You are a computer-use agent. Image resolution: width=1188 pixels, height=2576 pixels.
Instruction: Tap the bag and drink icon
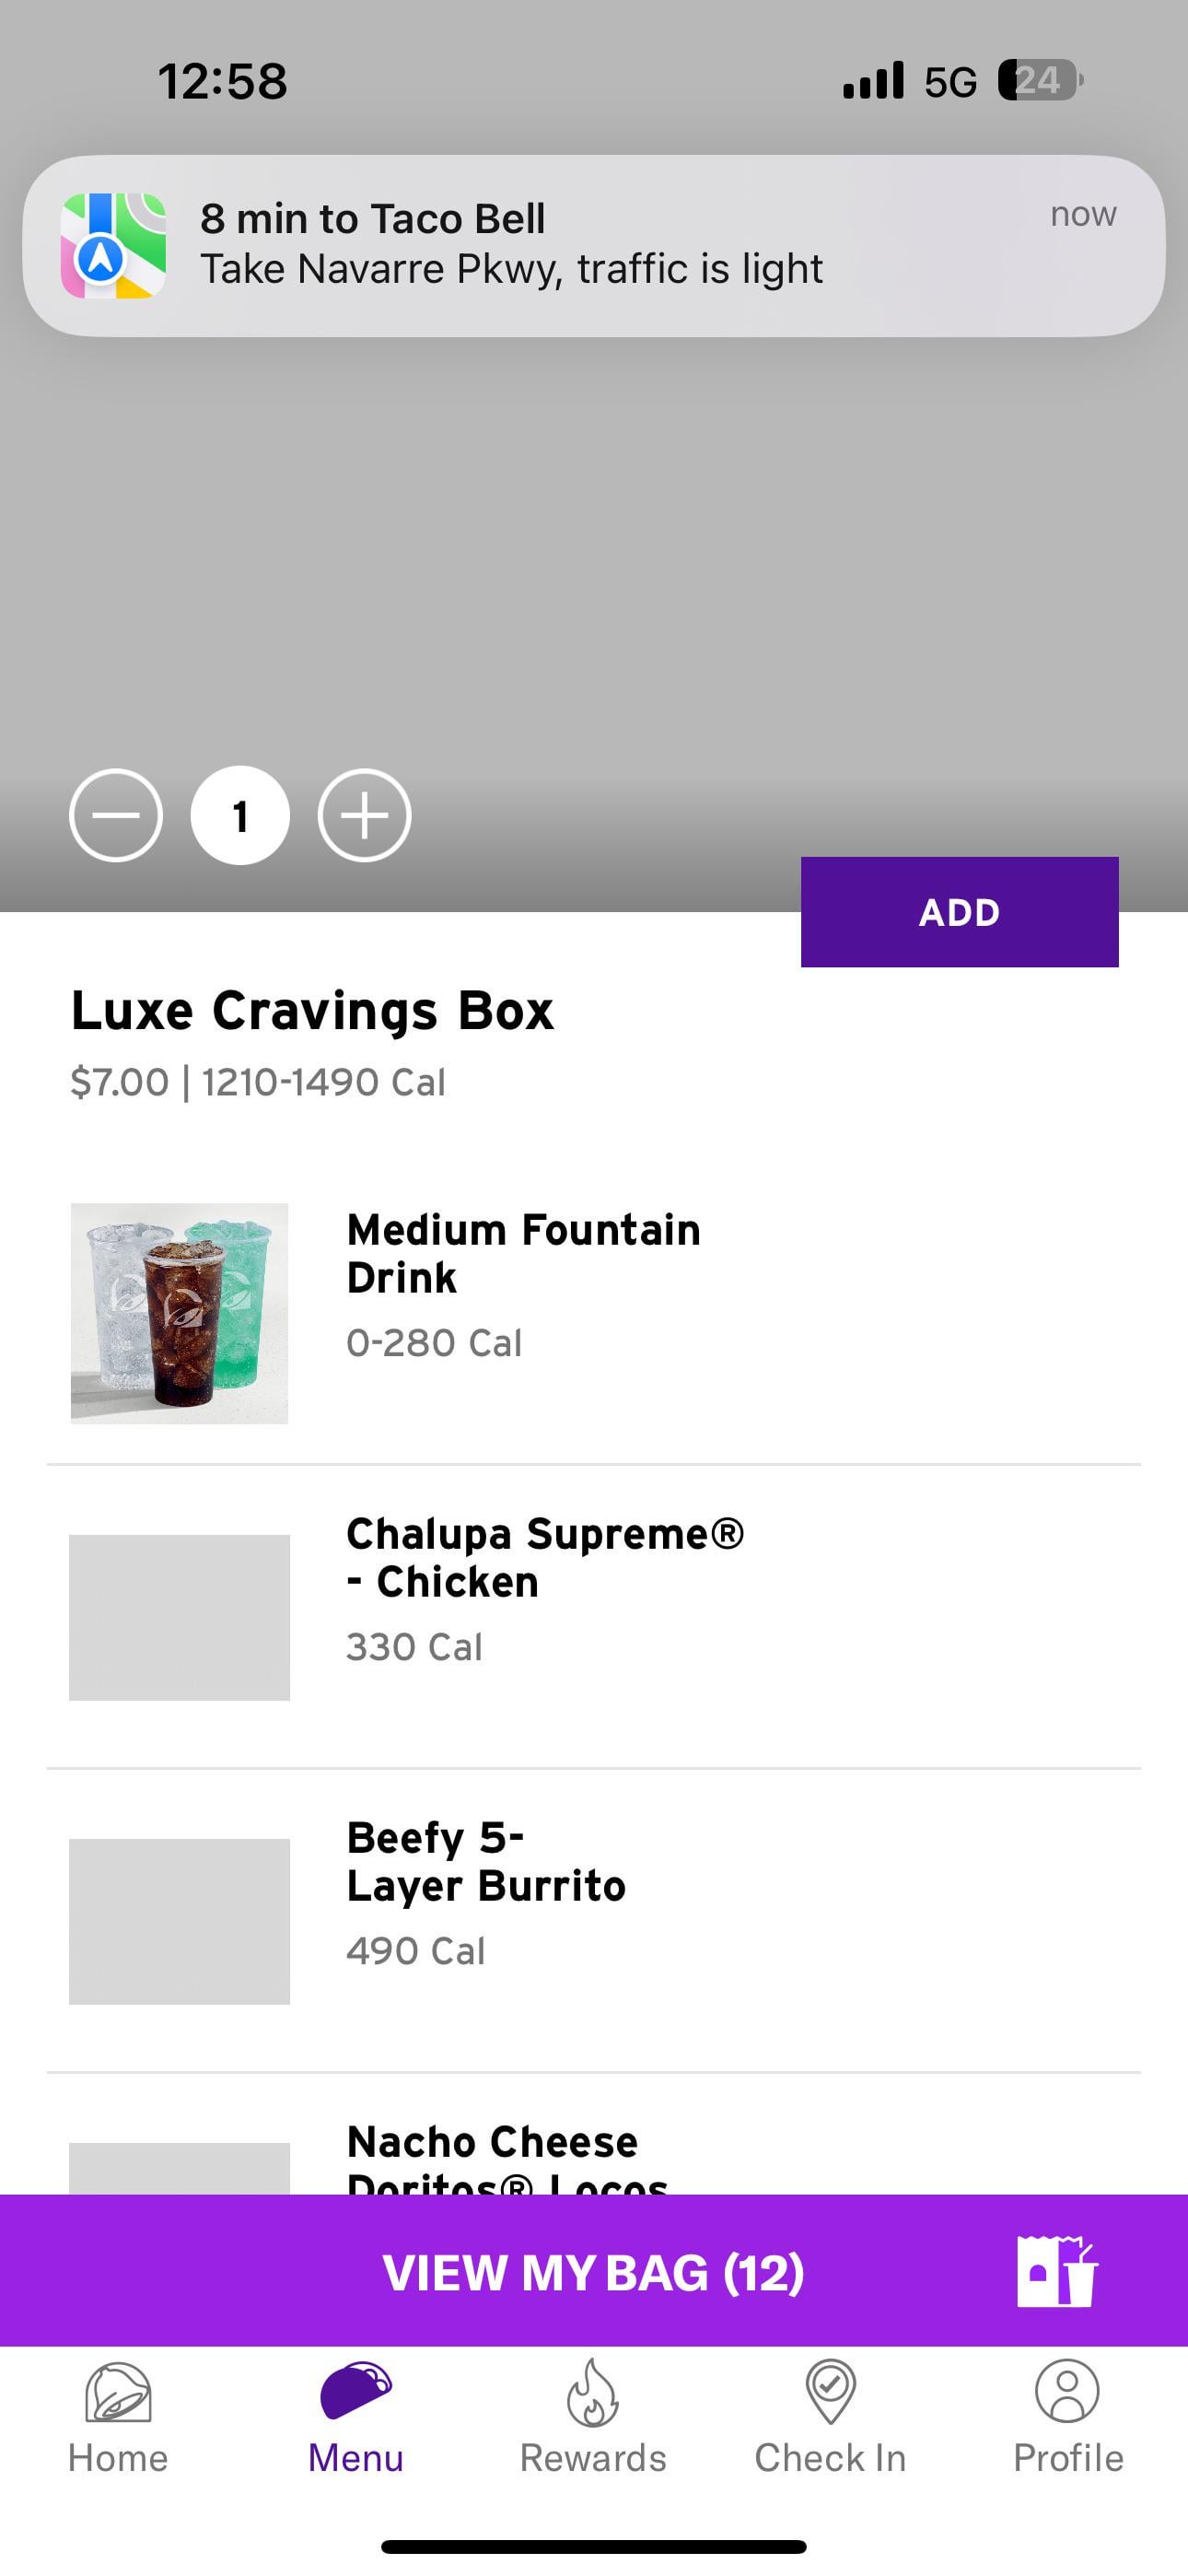tap(1056, 2271)
